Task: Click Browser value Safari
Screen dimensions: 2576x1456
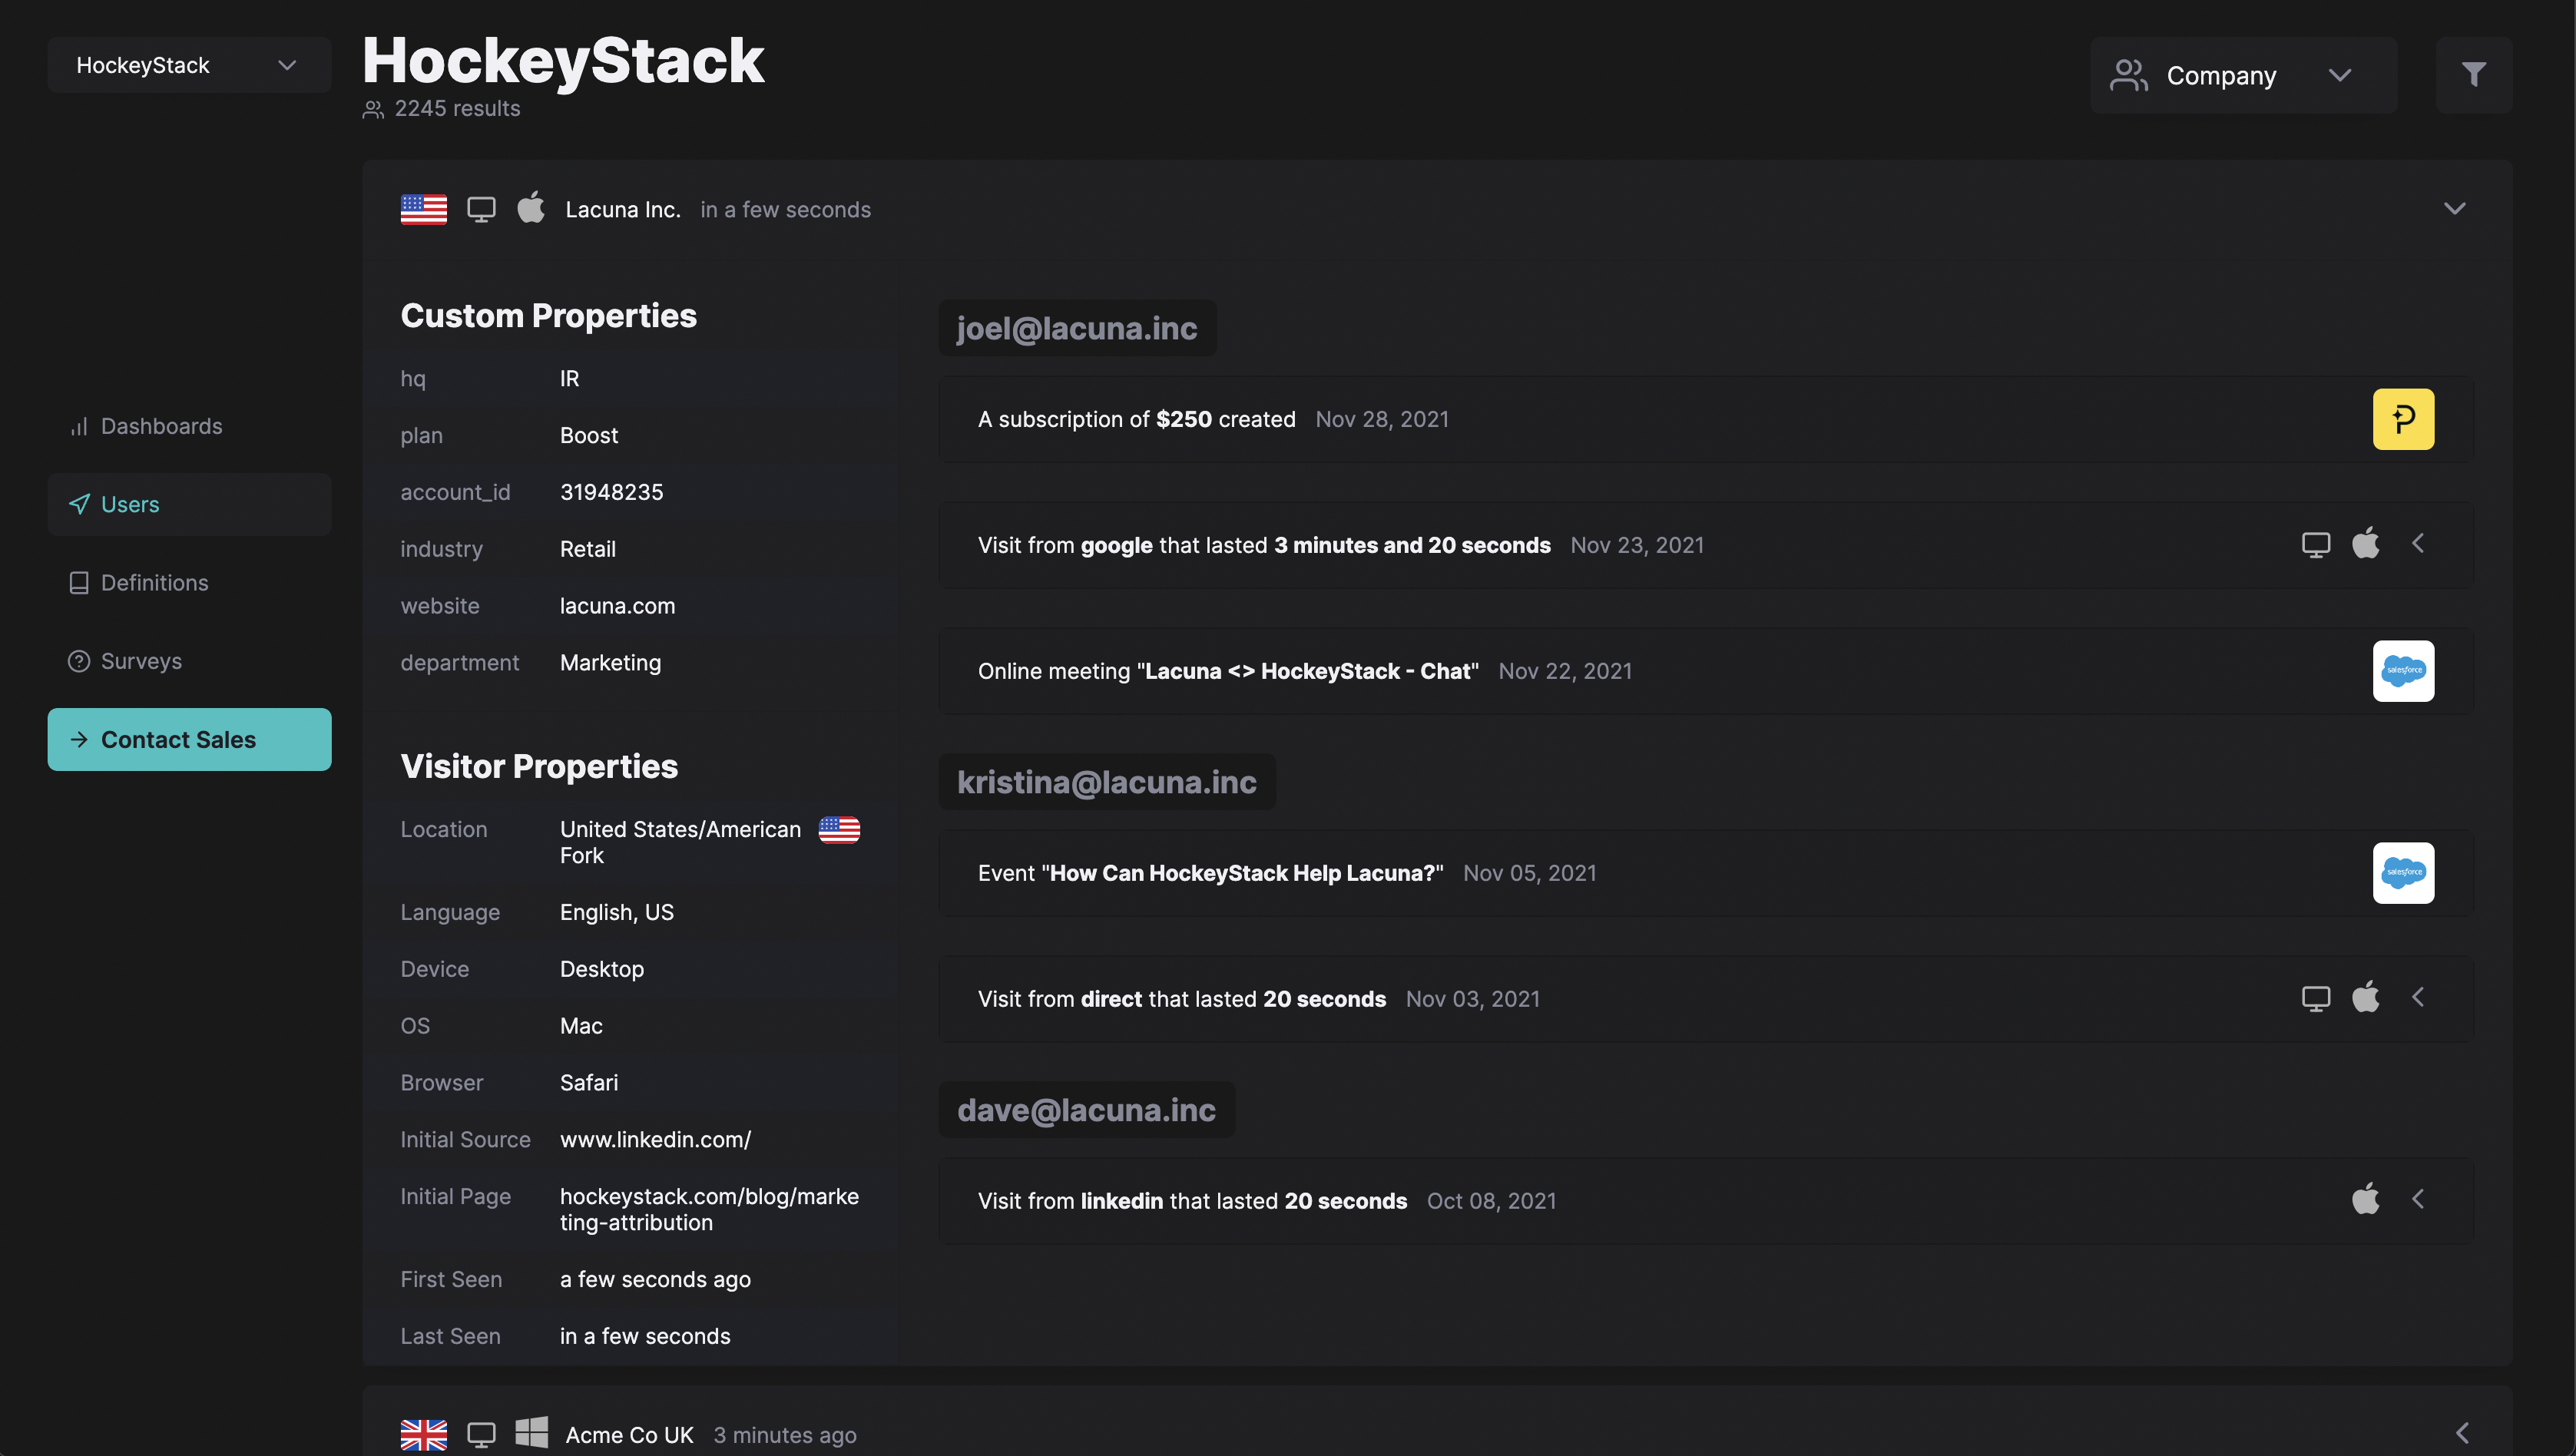Action: pyautogui.click(x=589, y=1083)
